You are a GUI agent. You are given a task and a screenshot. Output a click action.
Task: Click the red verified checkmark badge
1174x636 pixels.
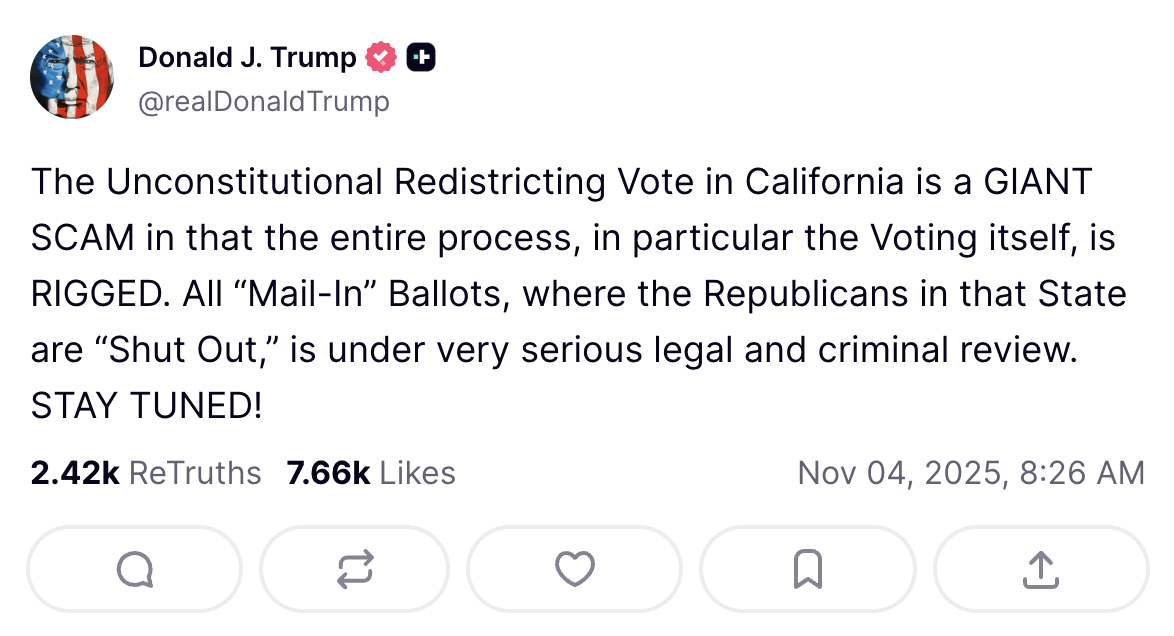[x=382, y=58]
